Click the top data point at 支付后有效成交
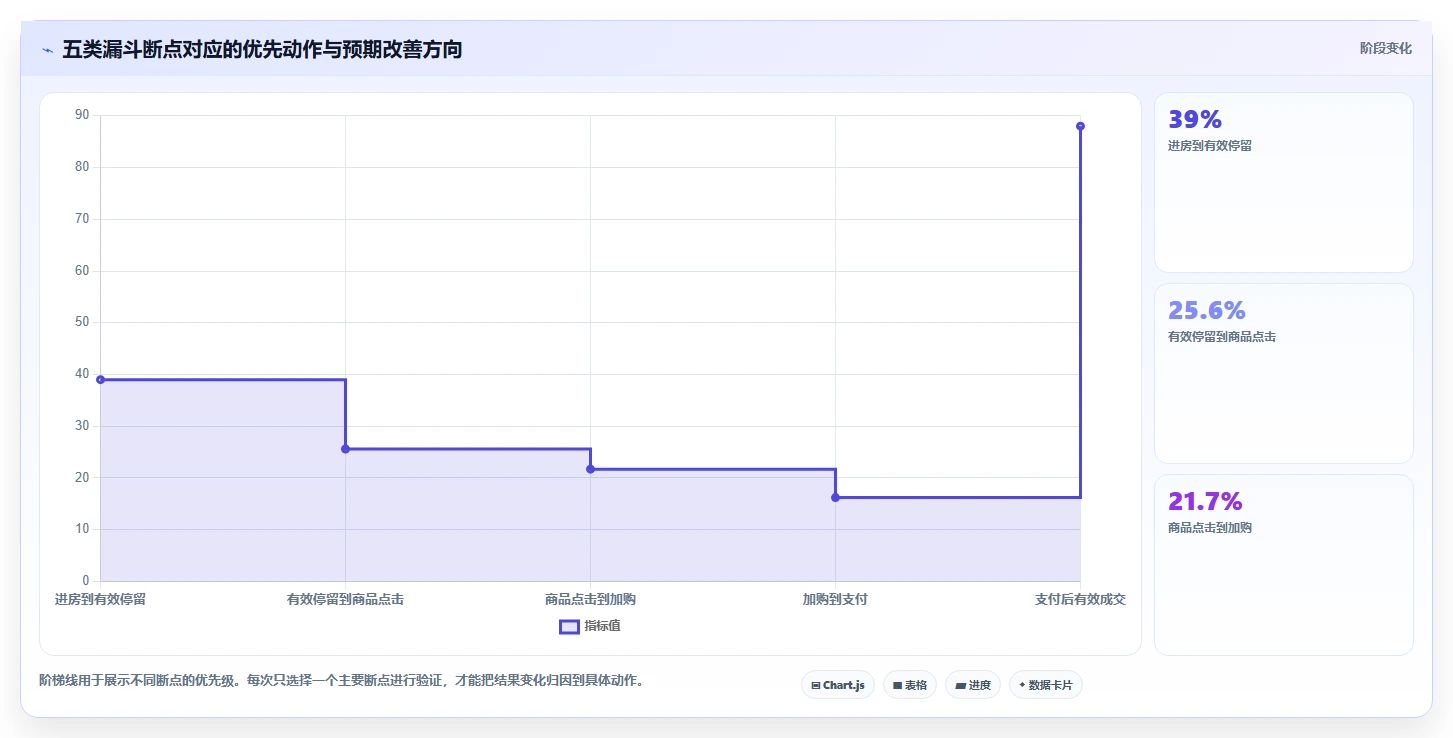 coord(1080,126)
